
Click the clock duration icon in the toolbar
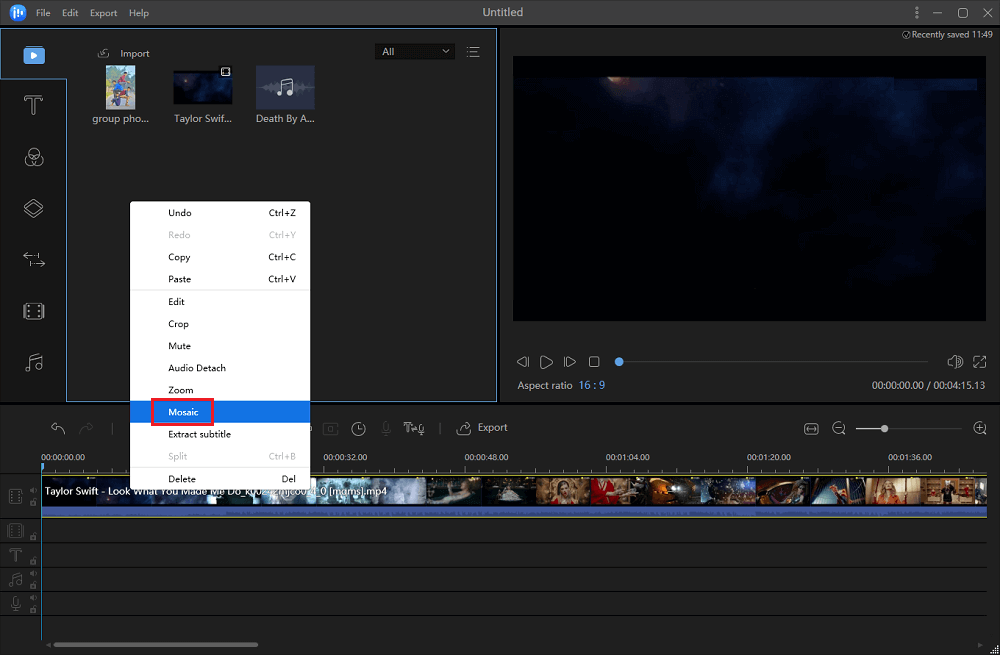pos(358,428)
